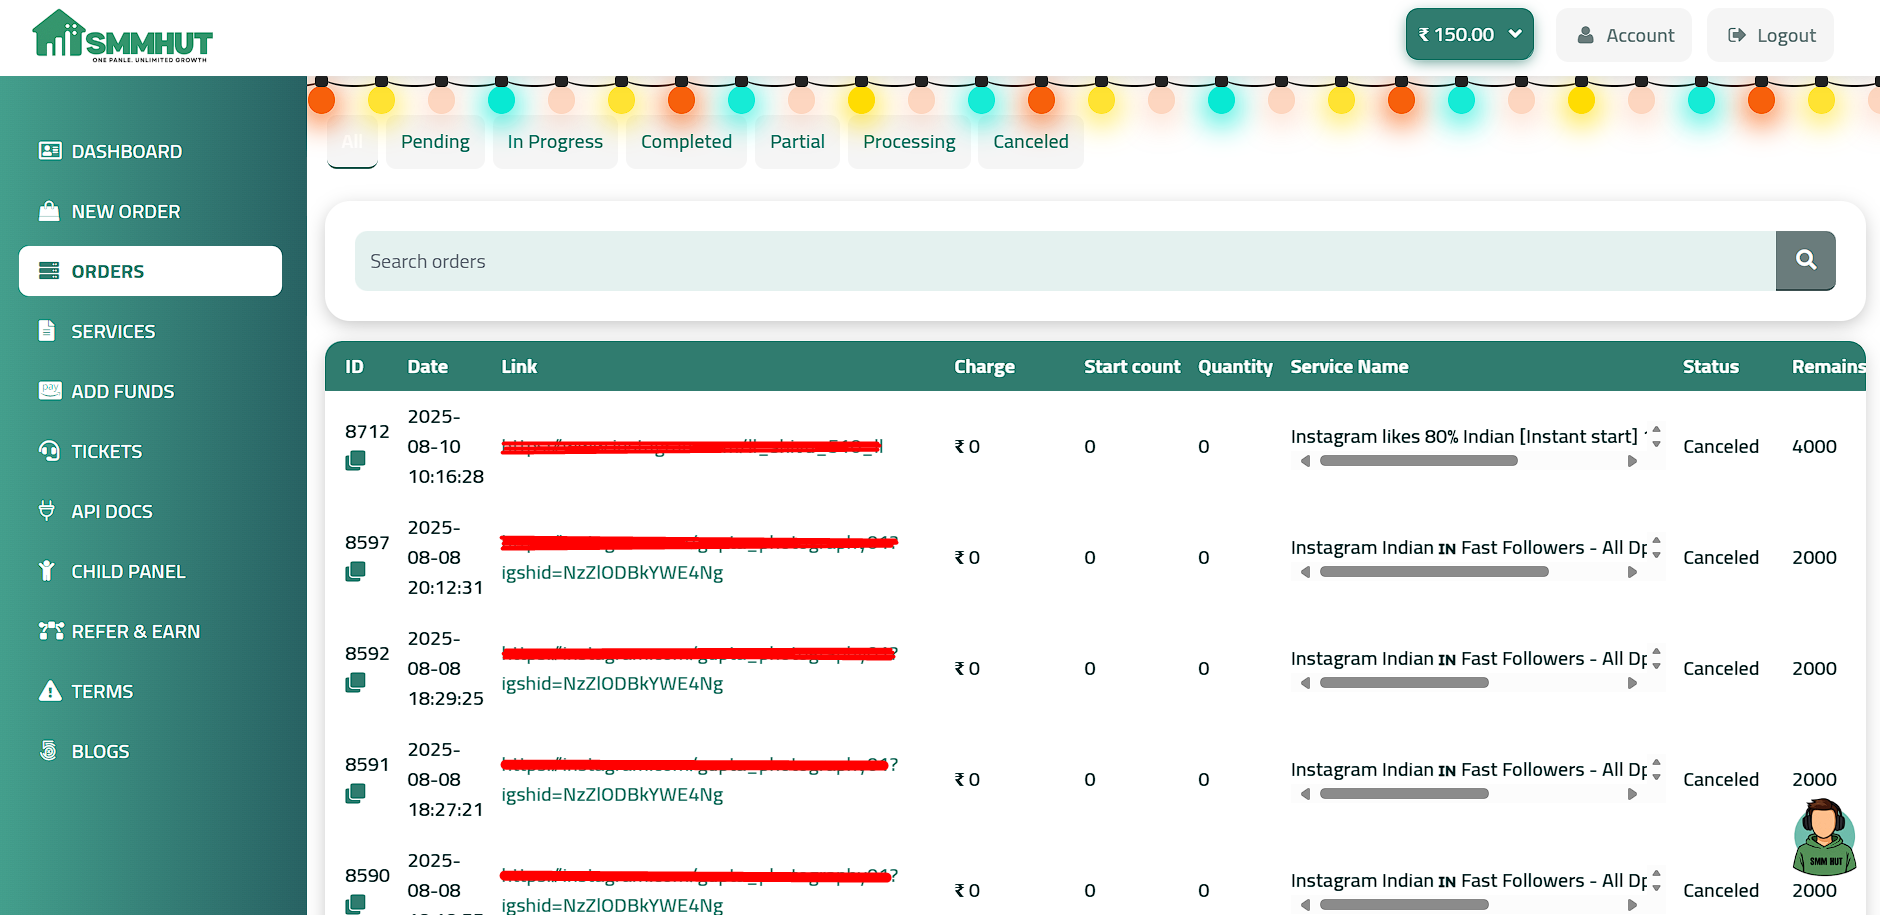Show Completed orders tab
1880x915 pixels.
[x=686, y=142]
